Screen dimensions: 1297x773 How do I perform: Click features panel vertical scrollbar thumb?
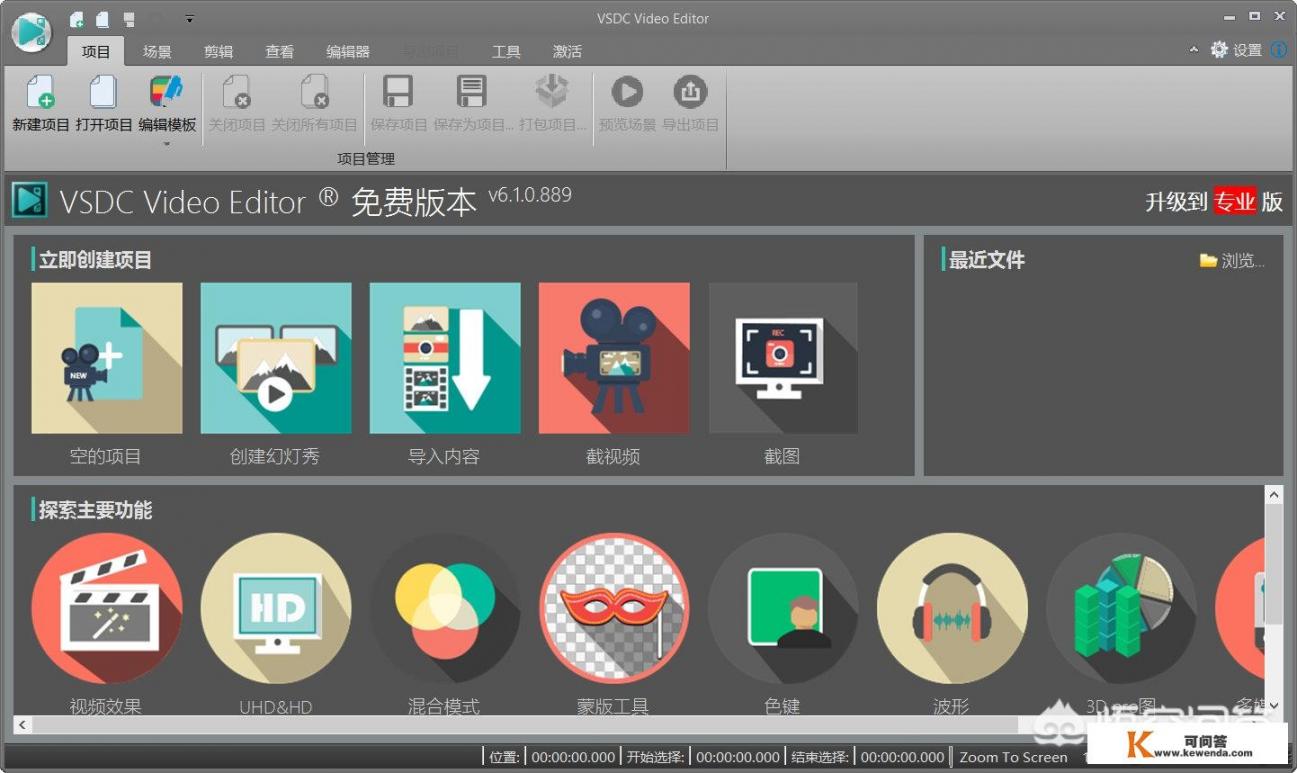tap(1273, 565)
